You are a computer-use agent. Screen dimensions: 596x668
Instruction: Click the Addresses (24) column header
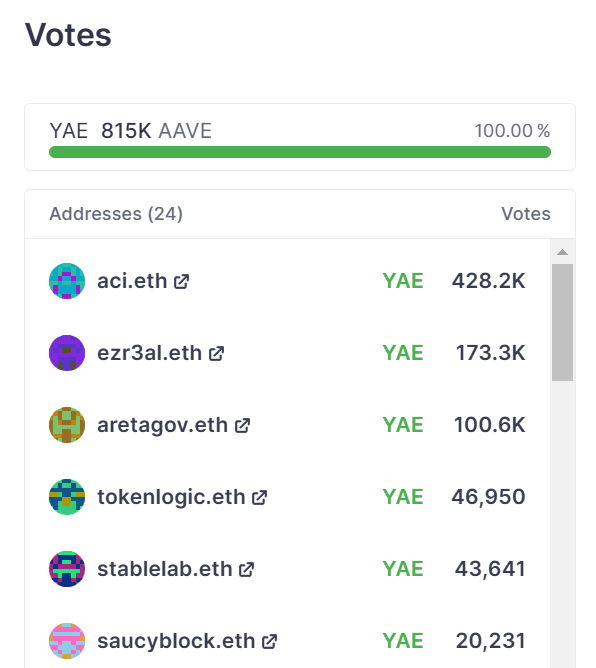coord(116,214)
